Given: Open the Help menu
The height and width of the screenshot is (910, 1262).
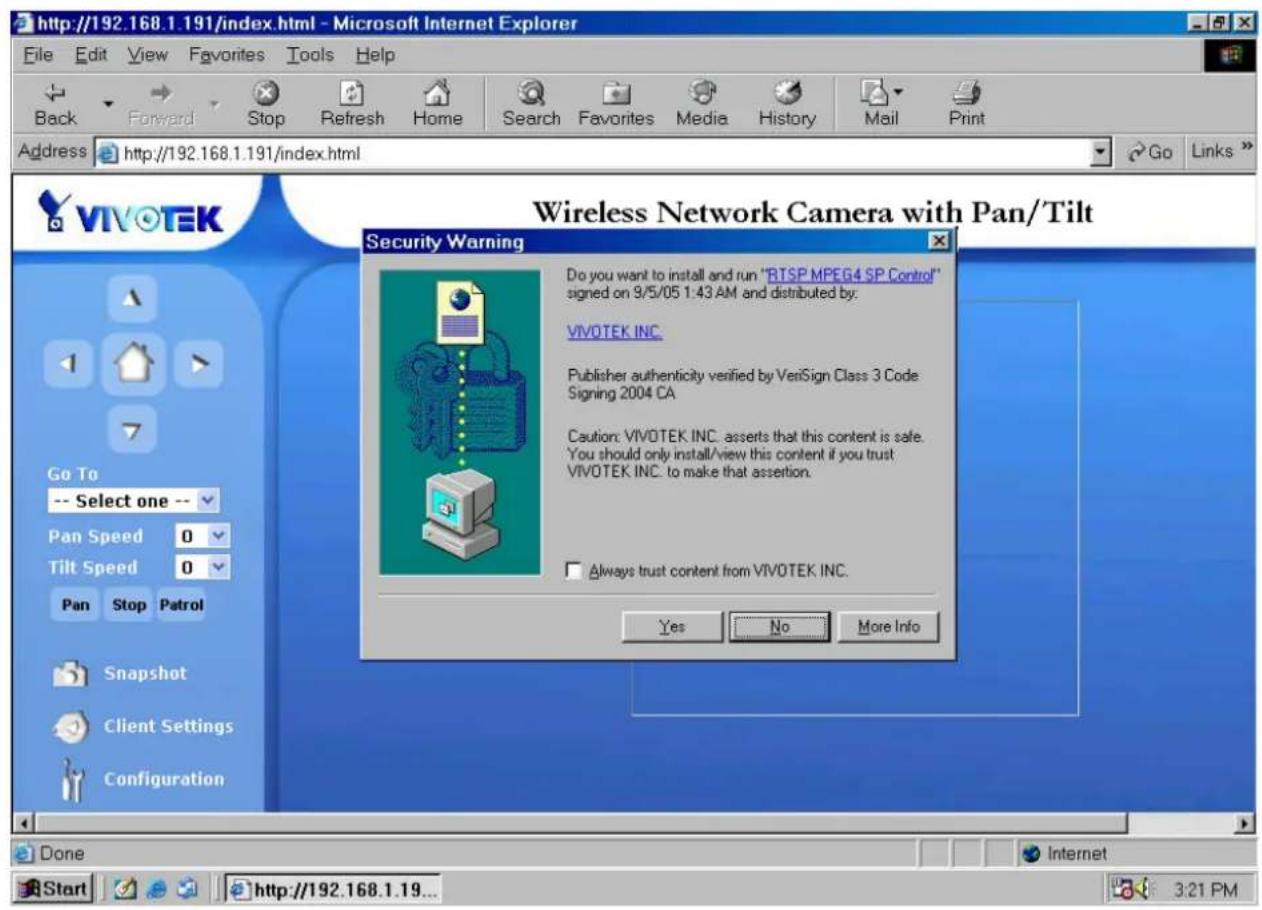Looking at the screenshot, I should tap(375, 56).
